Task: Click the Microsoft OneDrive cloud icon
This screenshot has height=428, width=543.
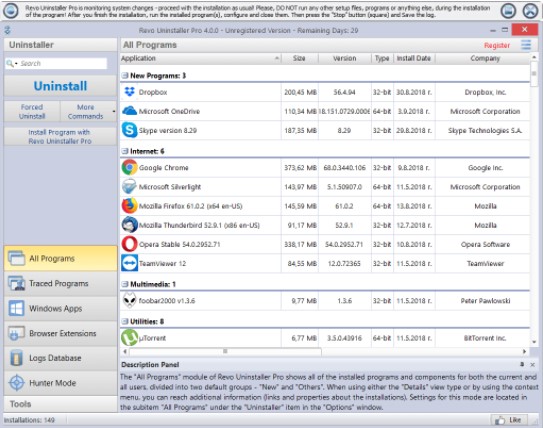Action: [130, 111]
